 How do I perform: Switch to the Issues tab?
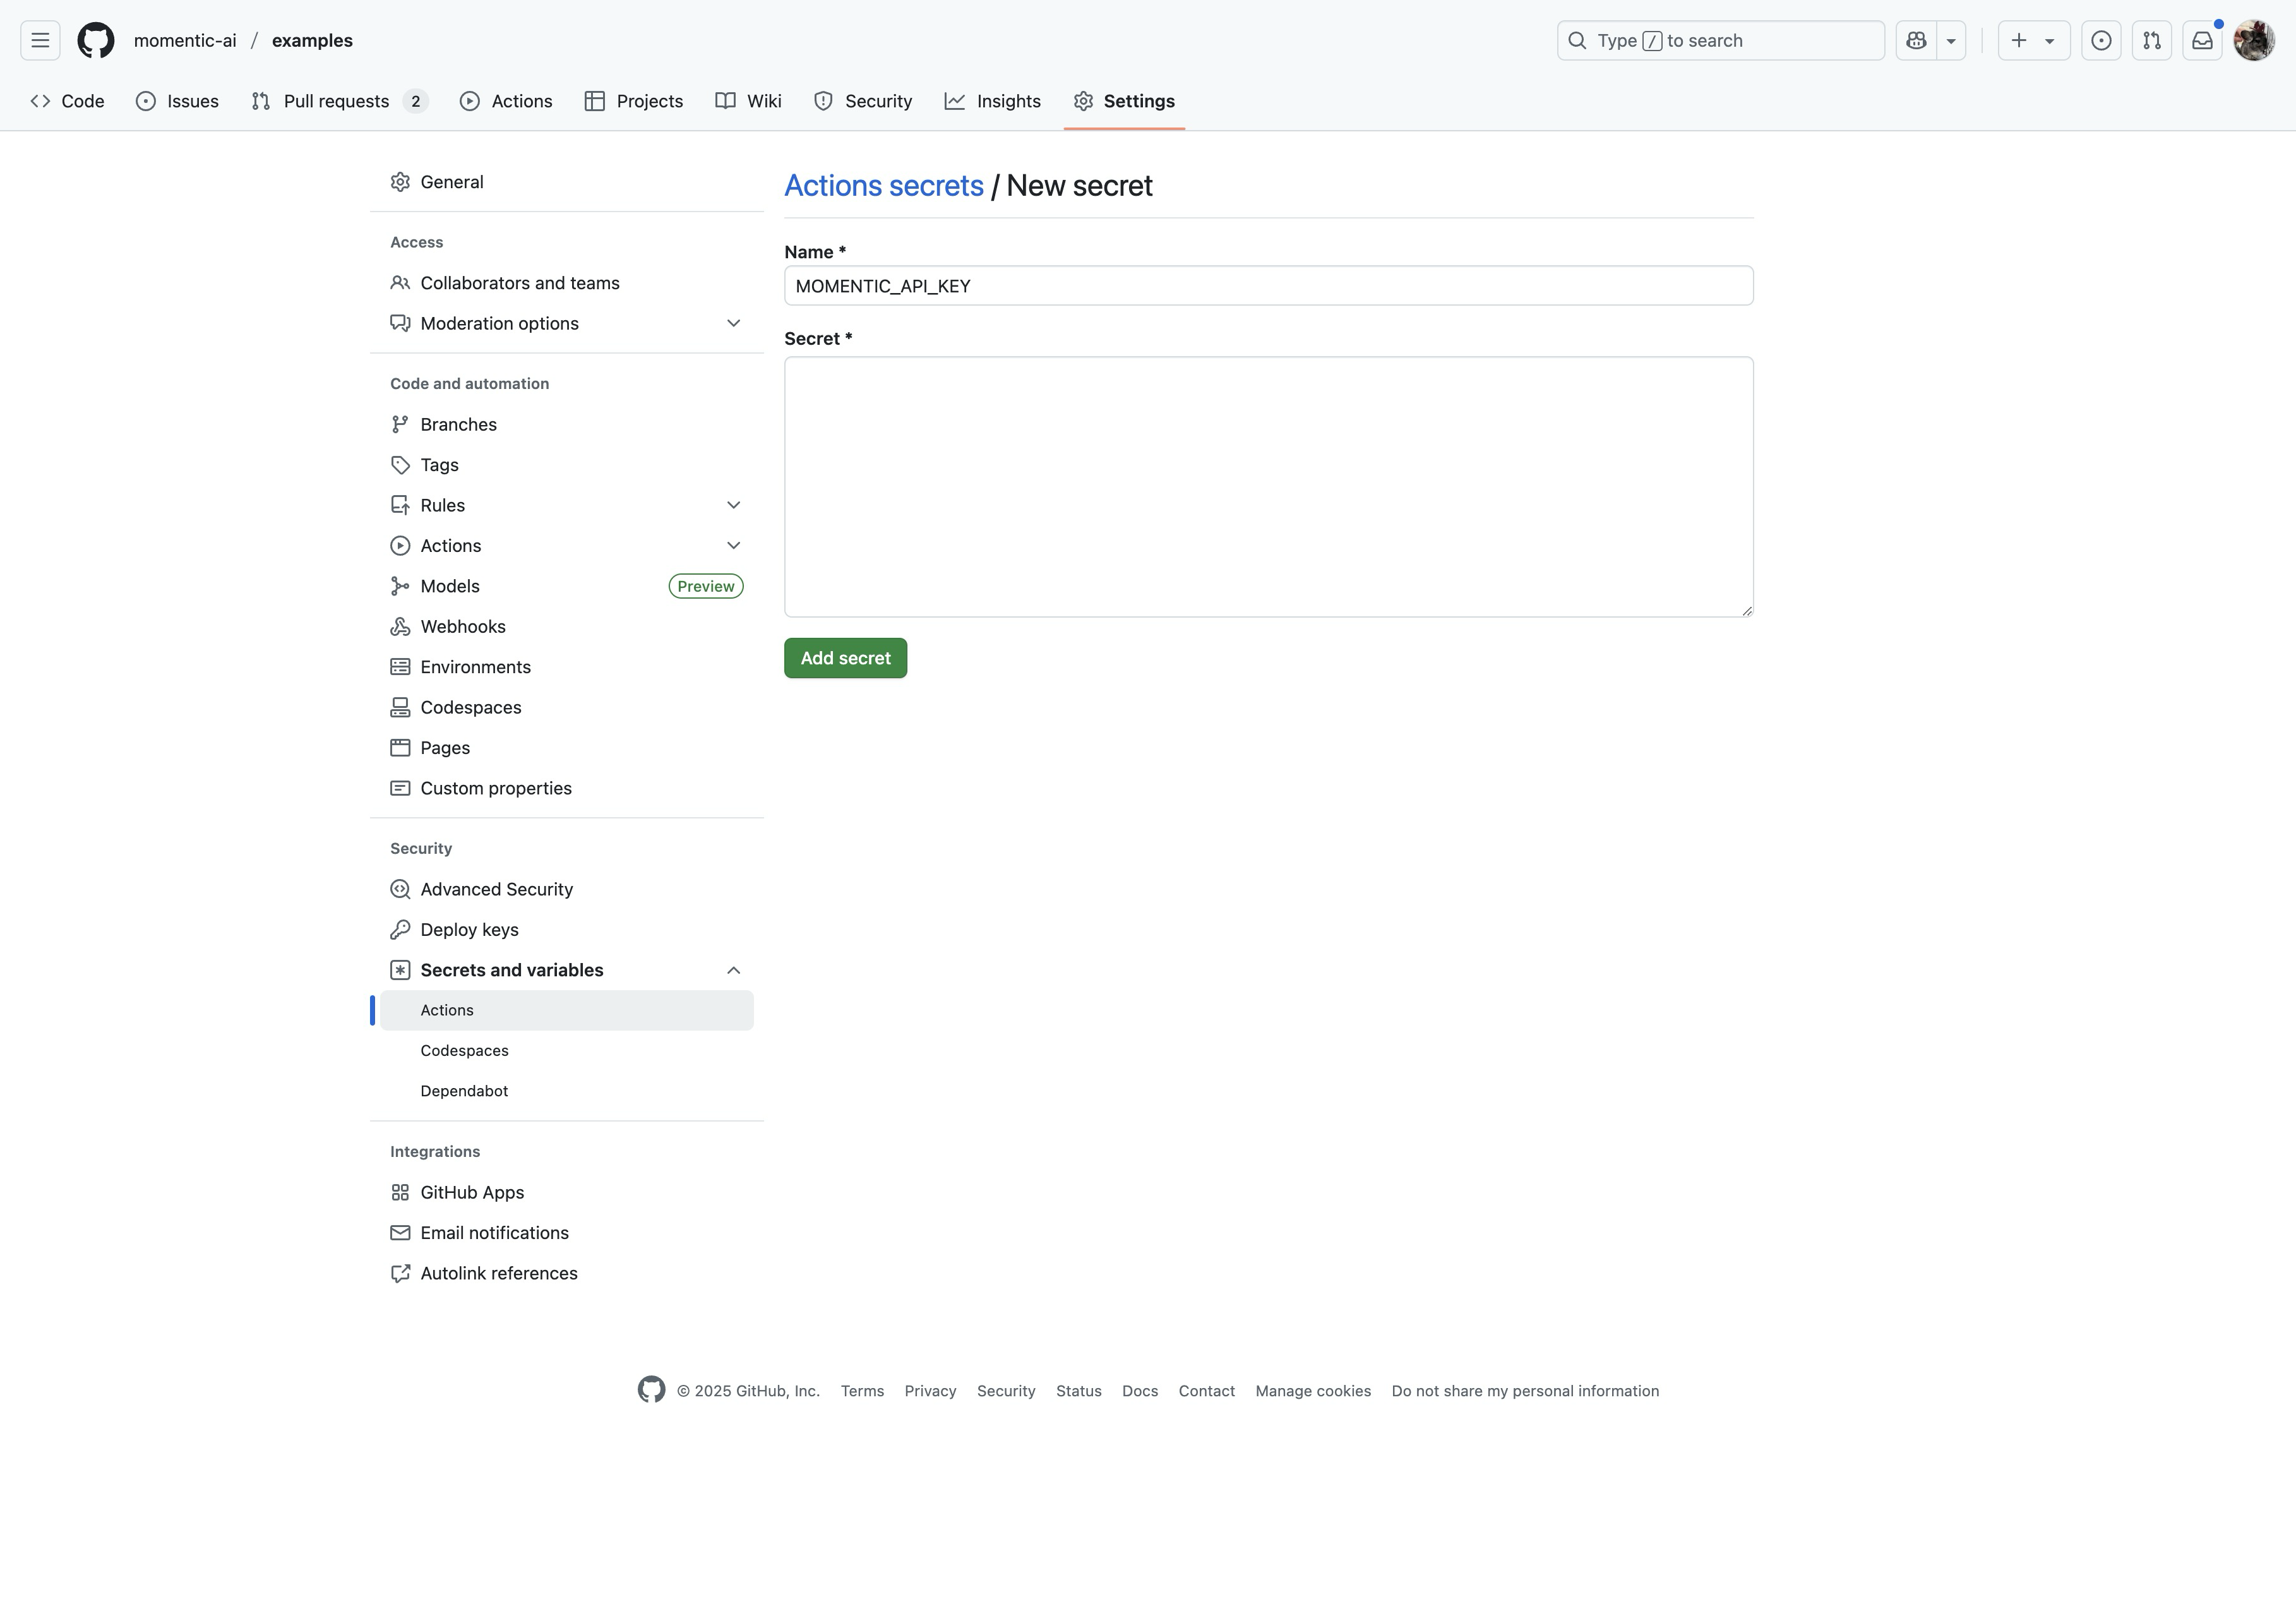point(177,101)
